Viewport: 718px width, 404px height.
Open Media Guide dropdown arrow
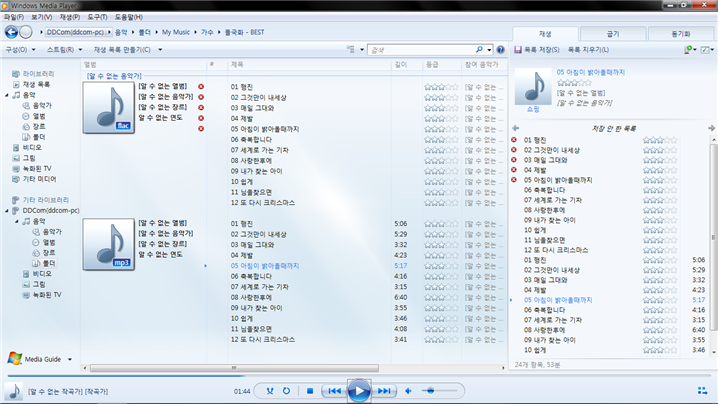[70, 359]
